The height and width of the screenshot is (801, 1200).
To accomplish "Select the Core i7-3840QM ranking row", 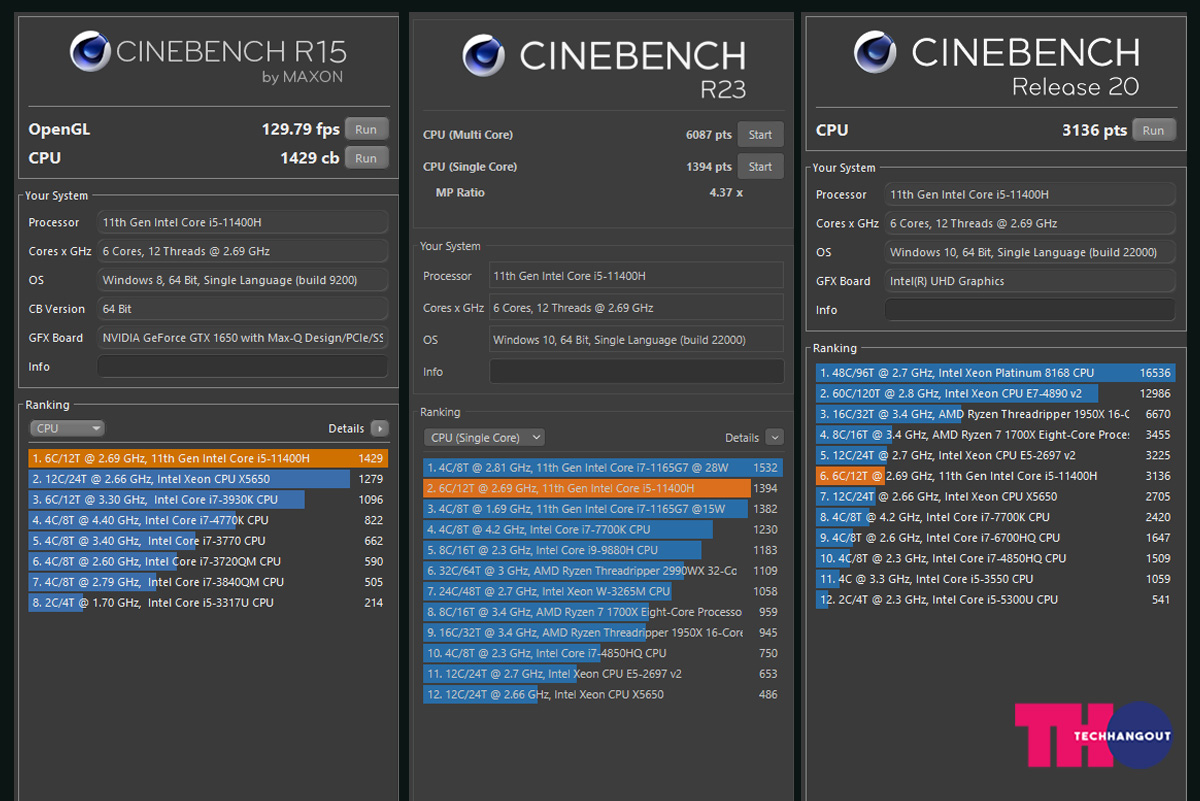I will pyautogui.click(x=208, y=582).
